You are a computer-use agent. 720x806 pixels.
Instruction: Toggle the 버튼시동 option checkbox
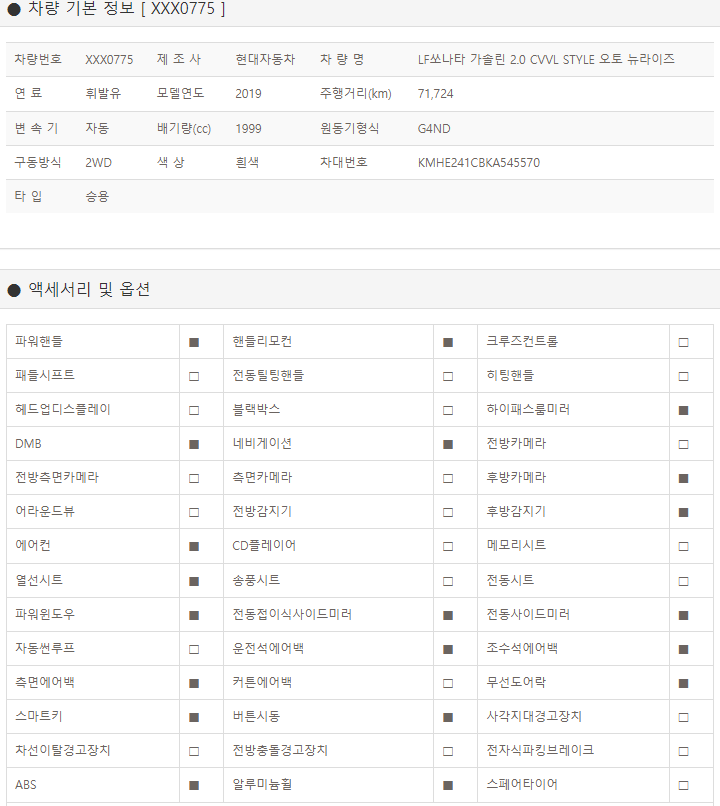pos(448,717)
